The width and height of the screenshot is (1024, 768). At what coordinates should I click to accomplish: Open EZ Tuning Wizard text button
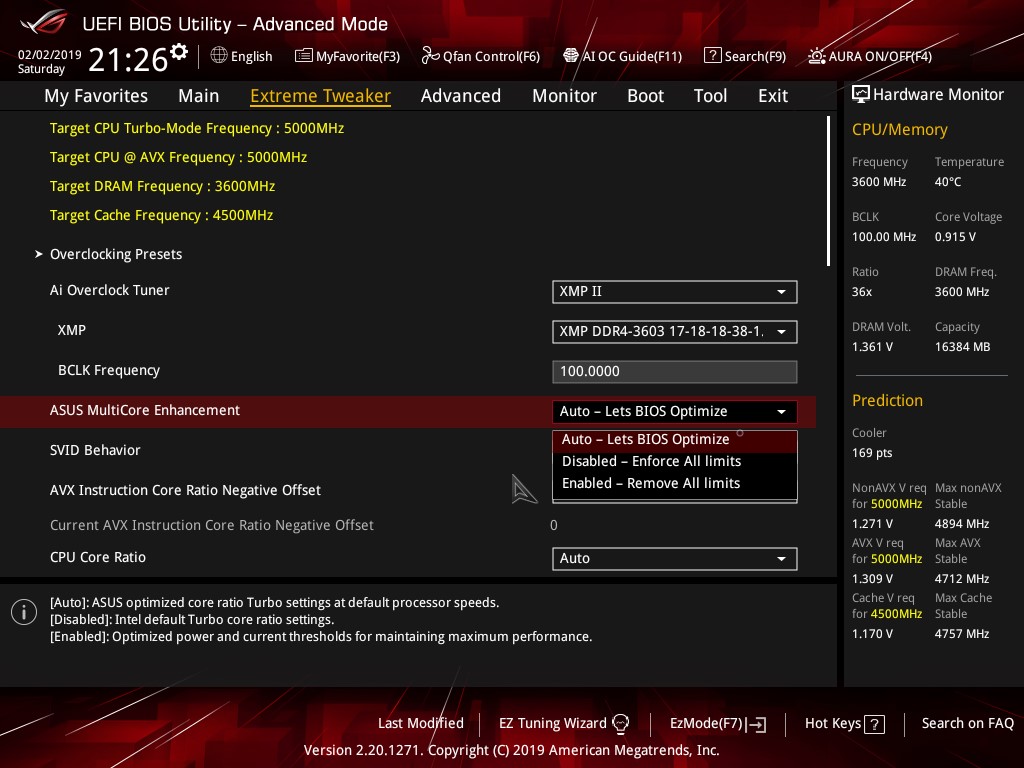(552, 724)
